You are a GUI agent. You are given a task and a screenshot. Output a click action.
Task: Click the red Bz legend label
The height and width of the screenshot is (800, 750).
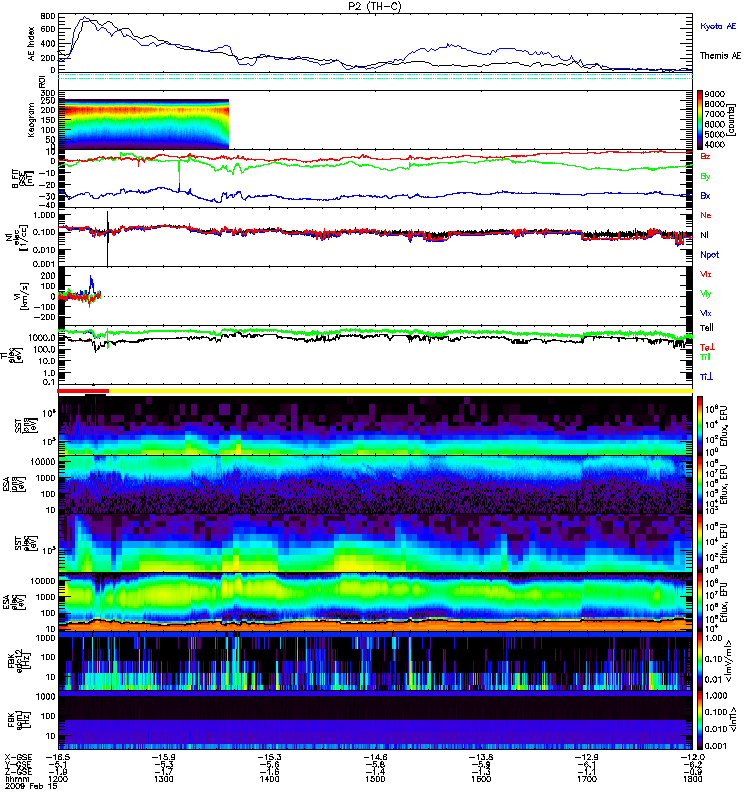(x=705, y=156)
